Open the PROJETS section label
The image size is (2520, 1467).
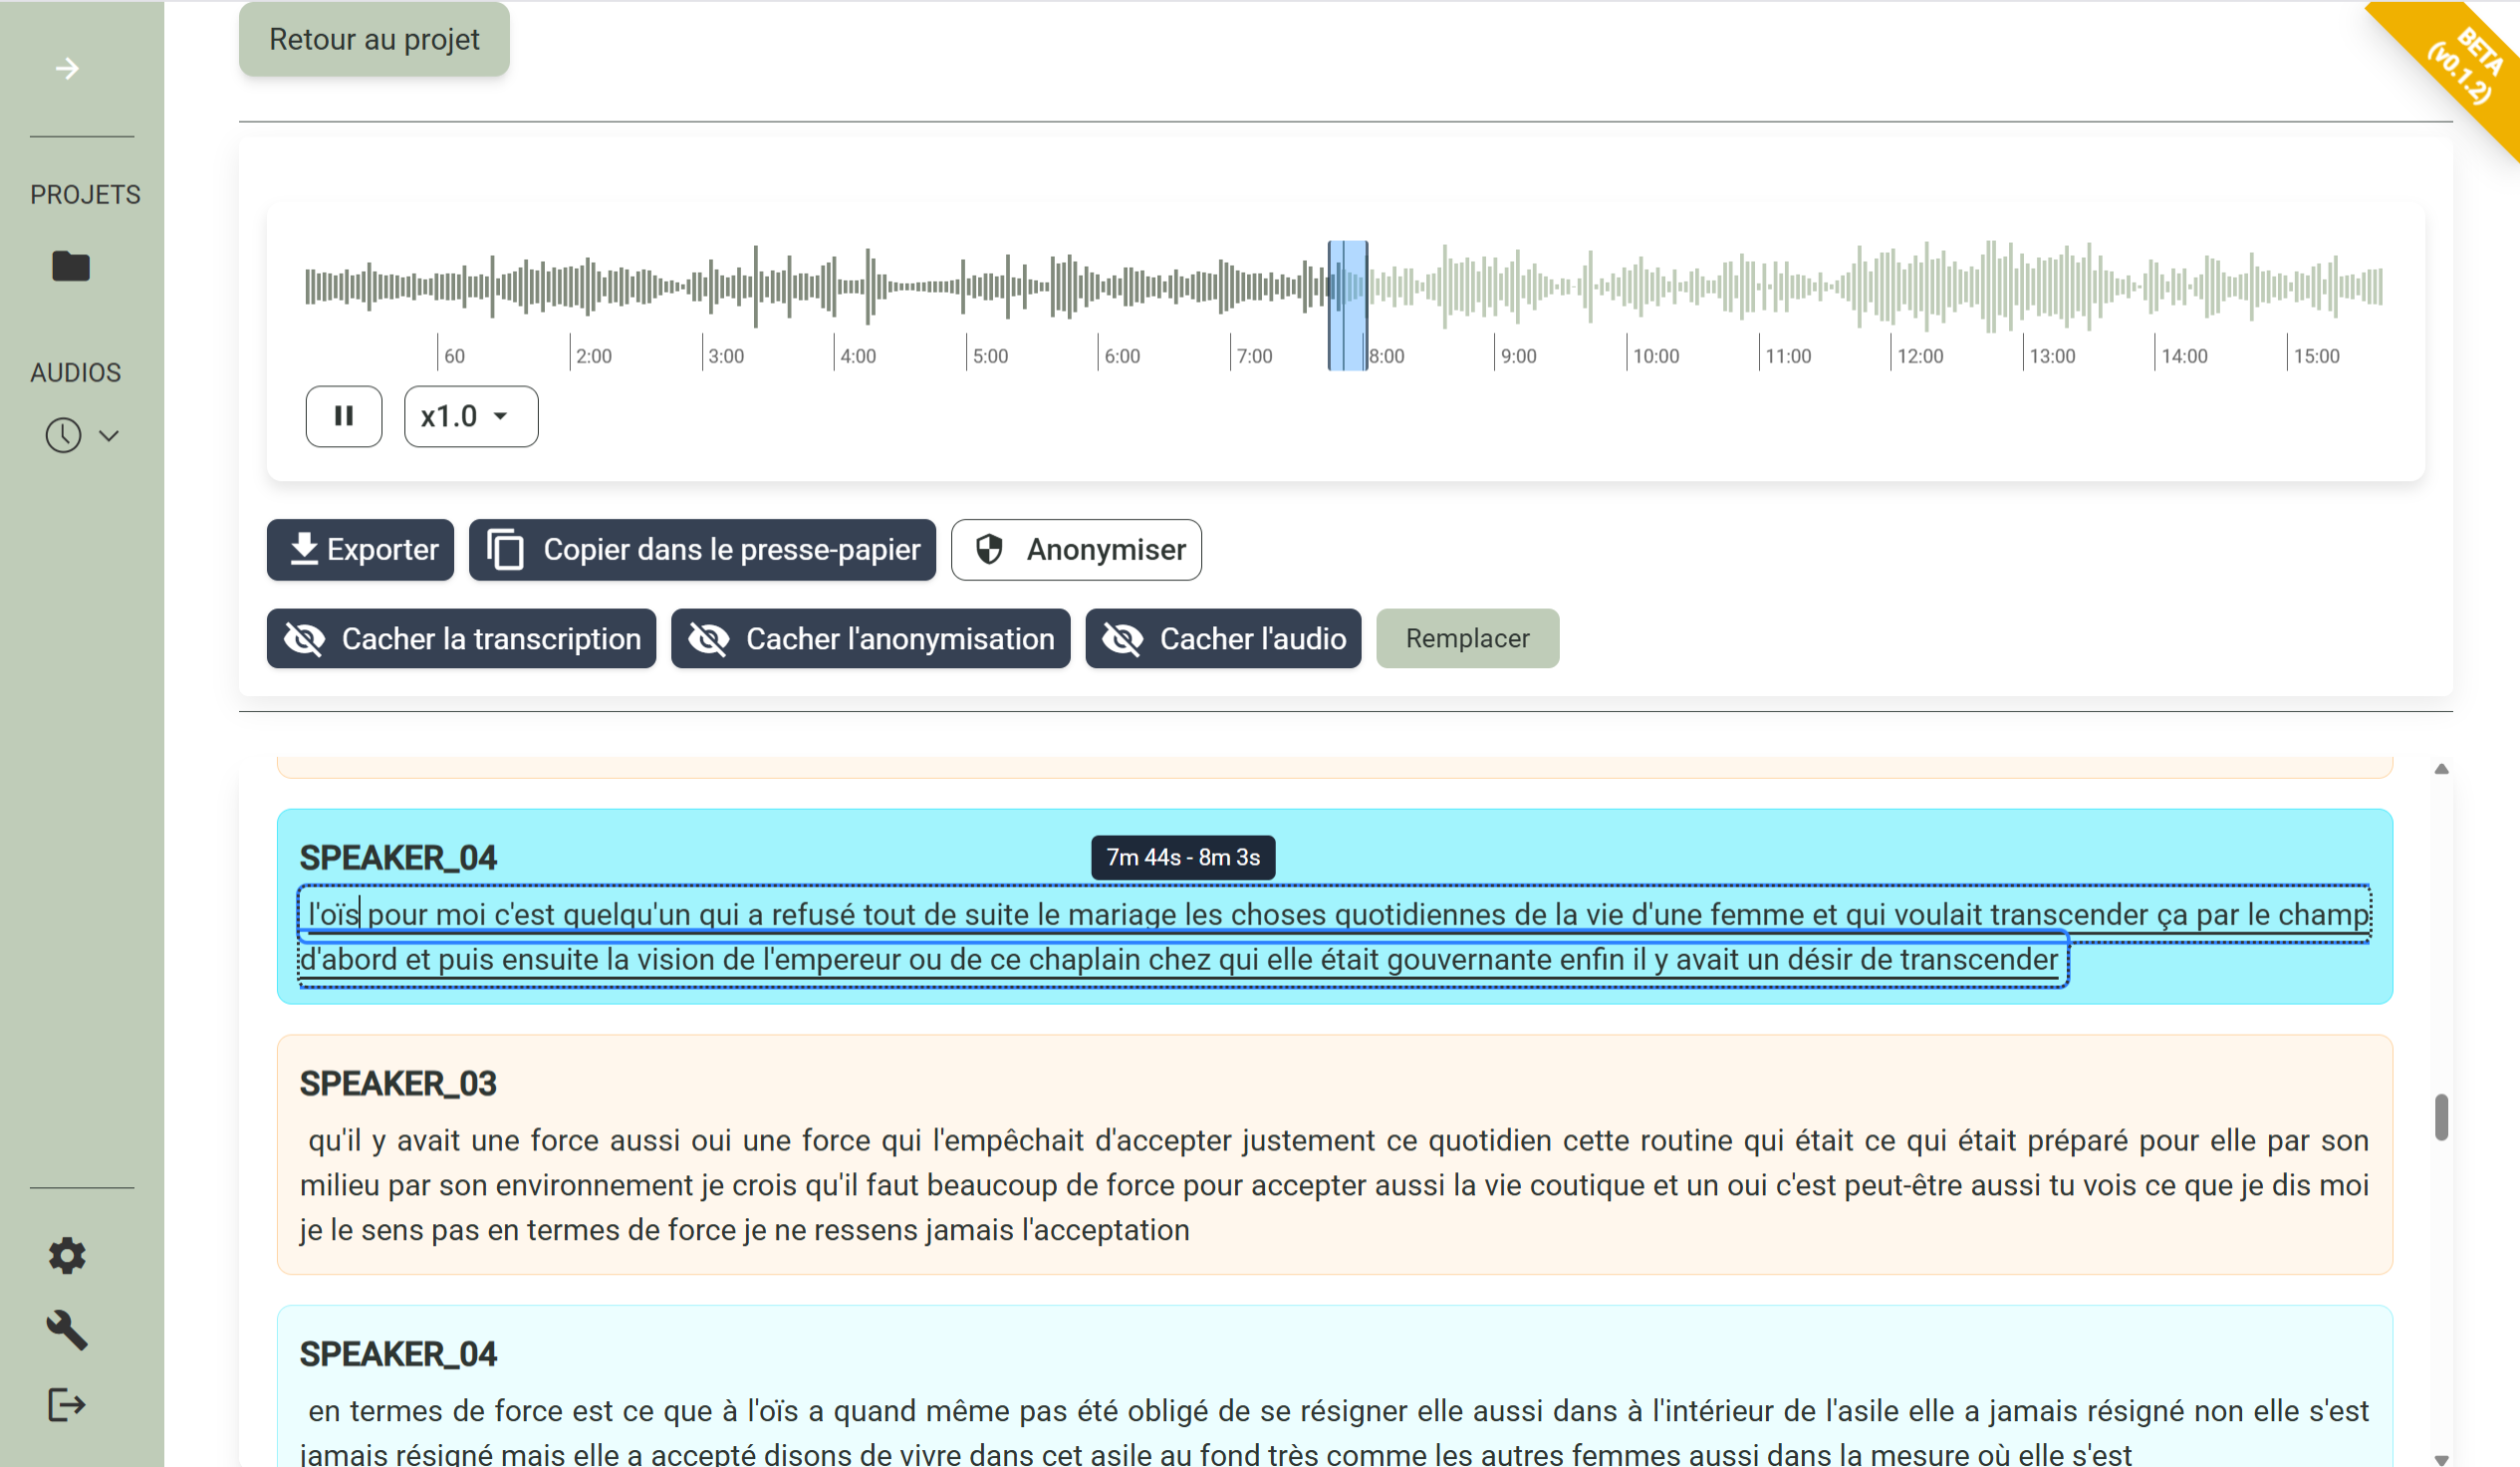(85, 194)
